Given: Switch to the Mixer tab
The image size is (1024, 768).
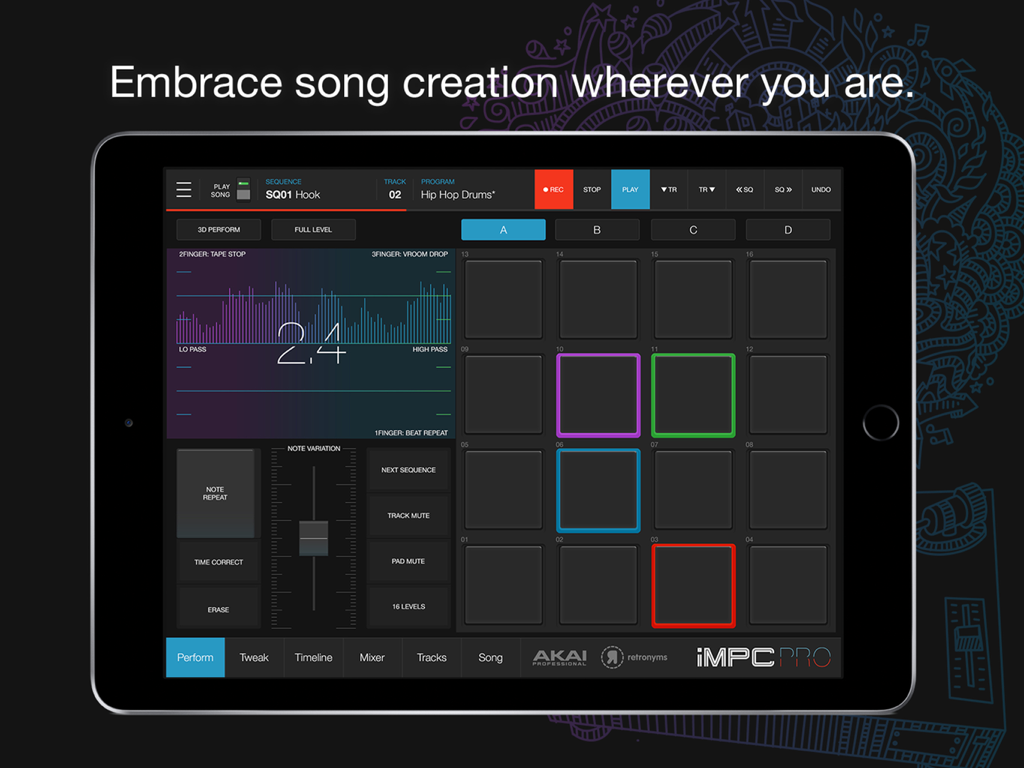Looking at the screenshot, I should pos(372,657).
